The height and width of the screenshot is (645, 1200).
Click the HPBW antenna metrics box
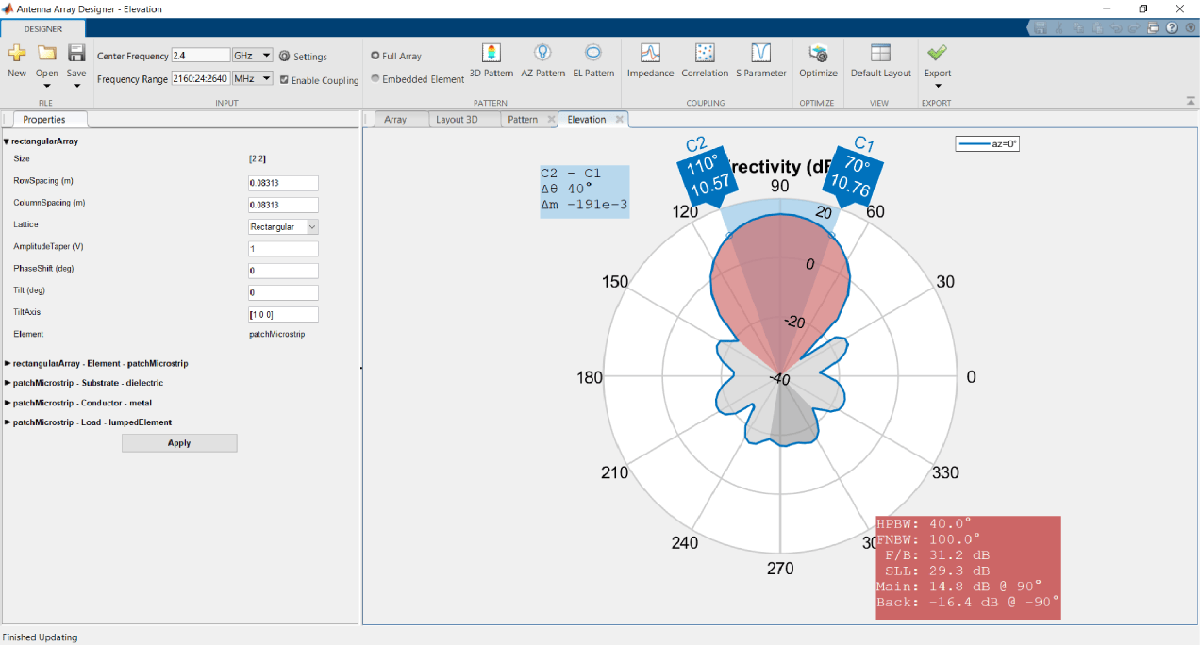(x=968, y=567)
